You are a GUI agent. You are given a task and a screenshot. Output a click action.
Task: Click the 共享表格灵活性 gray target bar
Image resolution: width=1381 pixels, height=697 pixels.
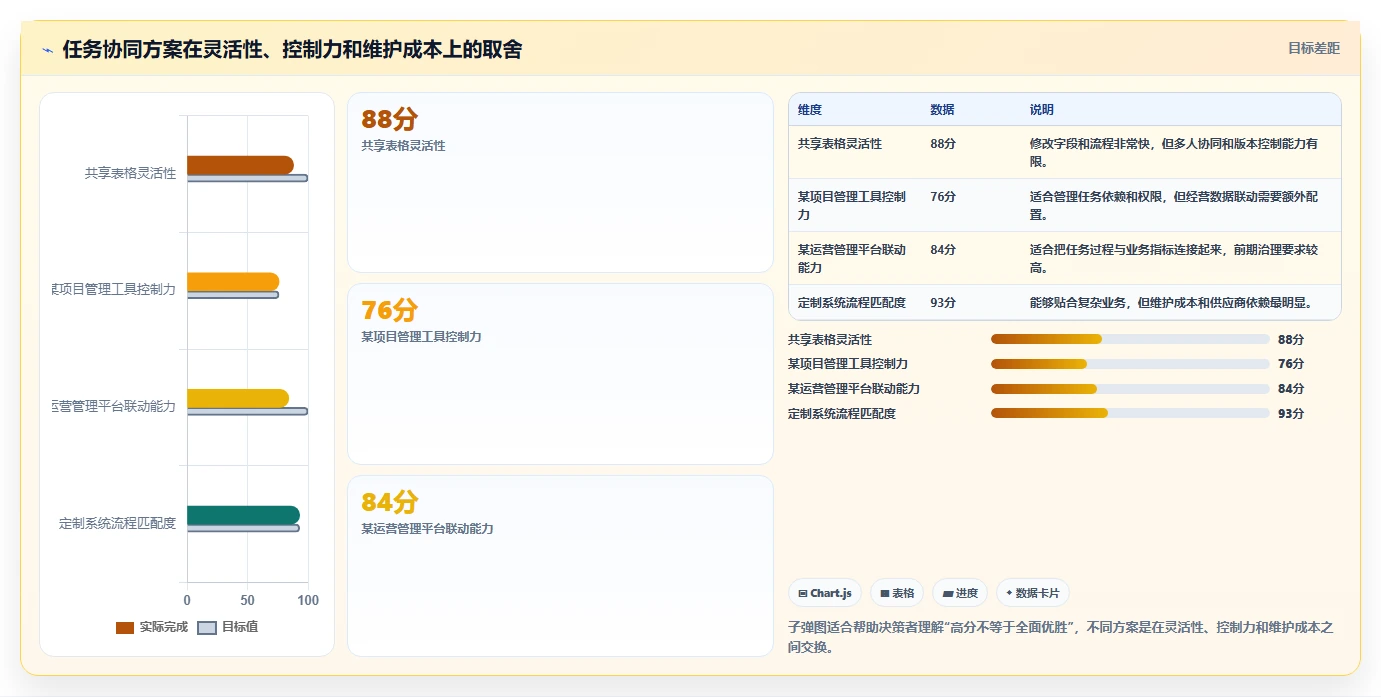pos(247,178)
